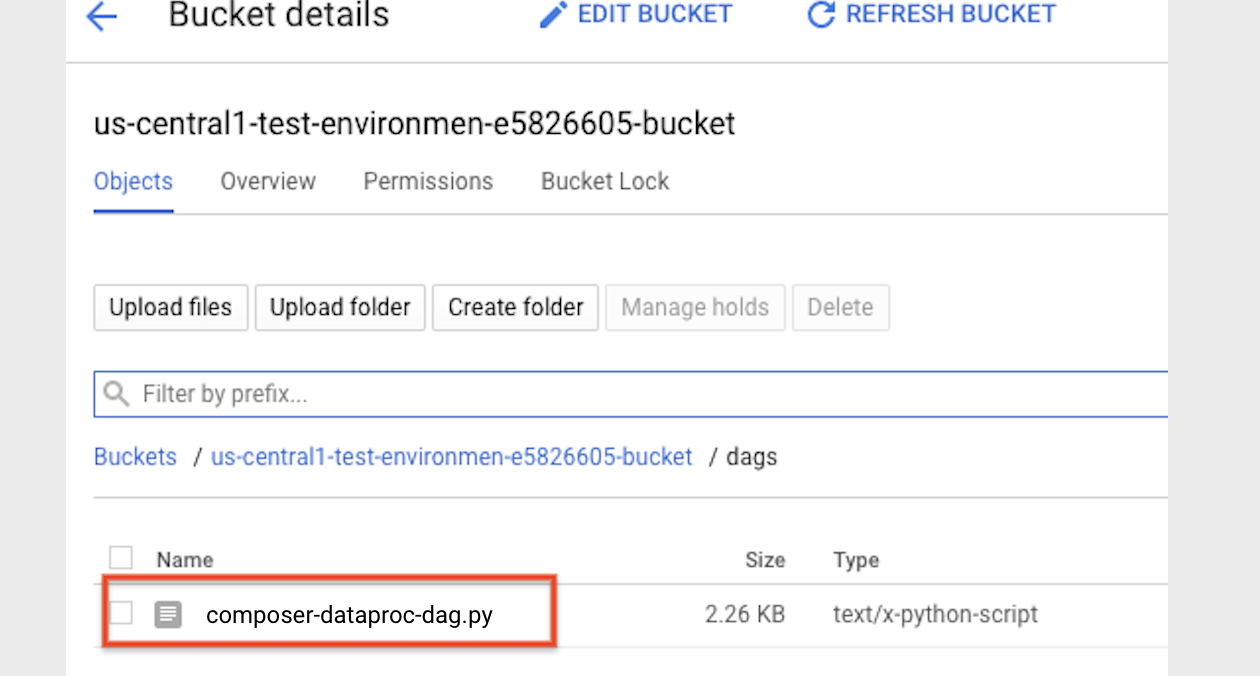1260x676 pixels.
Task: Click the back arrow icon
Action: click(x=102, y=17)
